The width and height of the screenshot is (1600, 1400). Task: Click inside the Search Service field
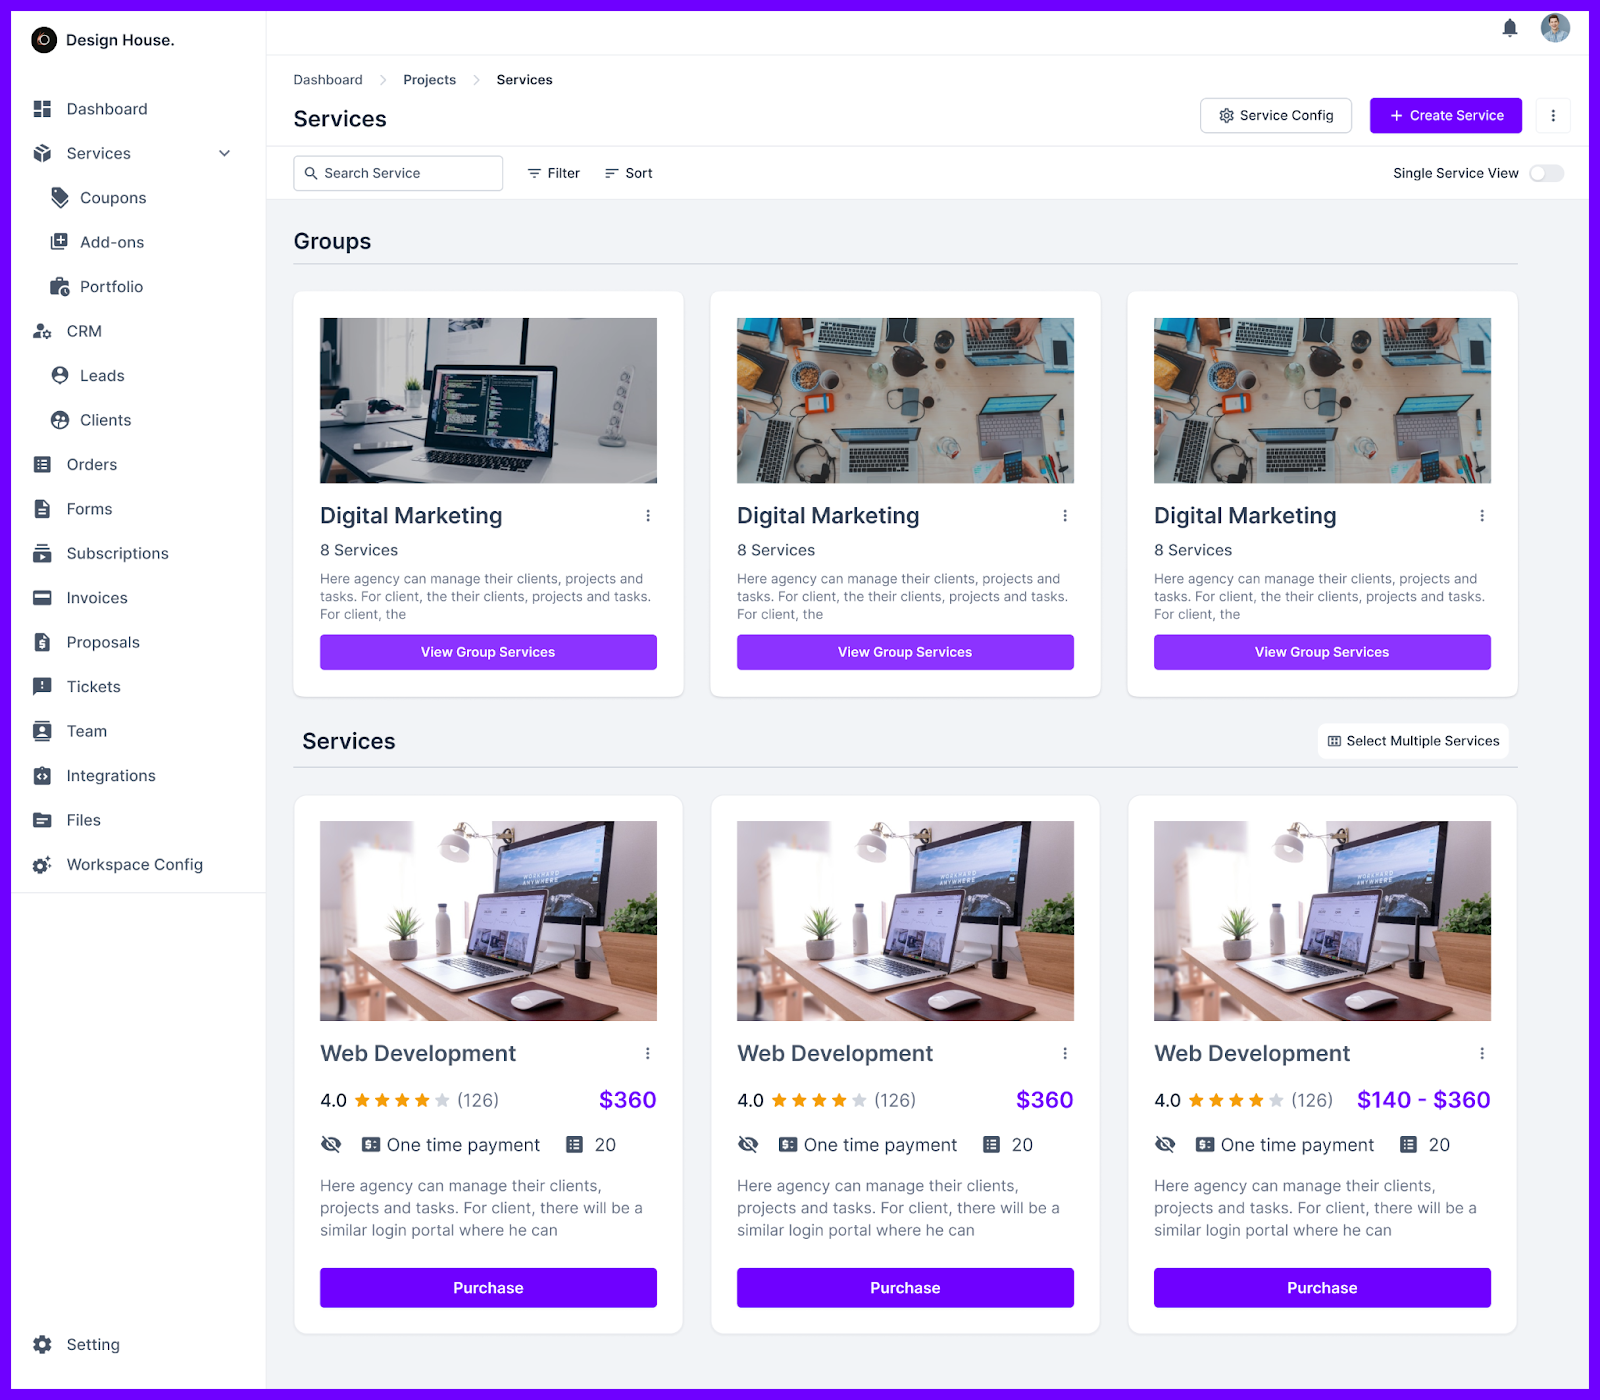[x=398, y=173]
